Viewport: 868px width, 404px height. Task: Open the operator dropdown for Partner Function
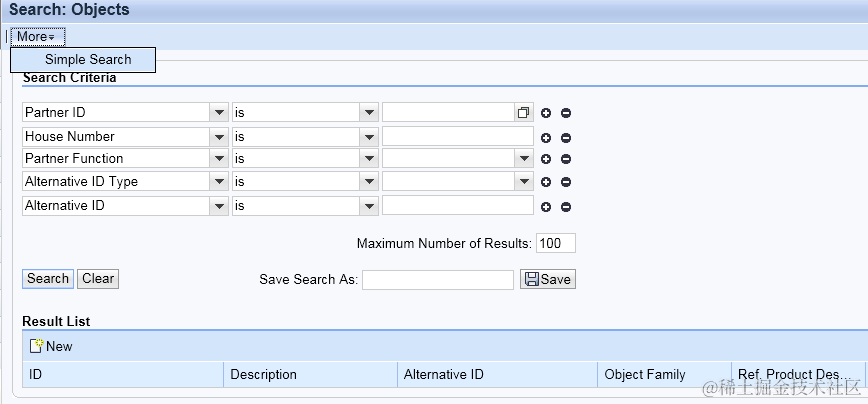coord(369,159)
